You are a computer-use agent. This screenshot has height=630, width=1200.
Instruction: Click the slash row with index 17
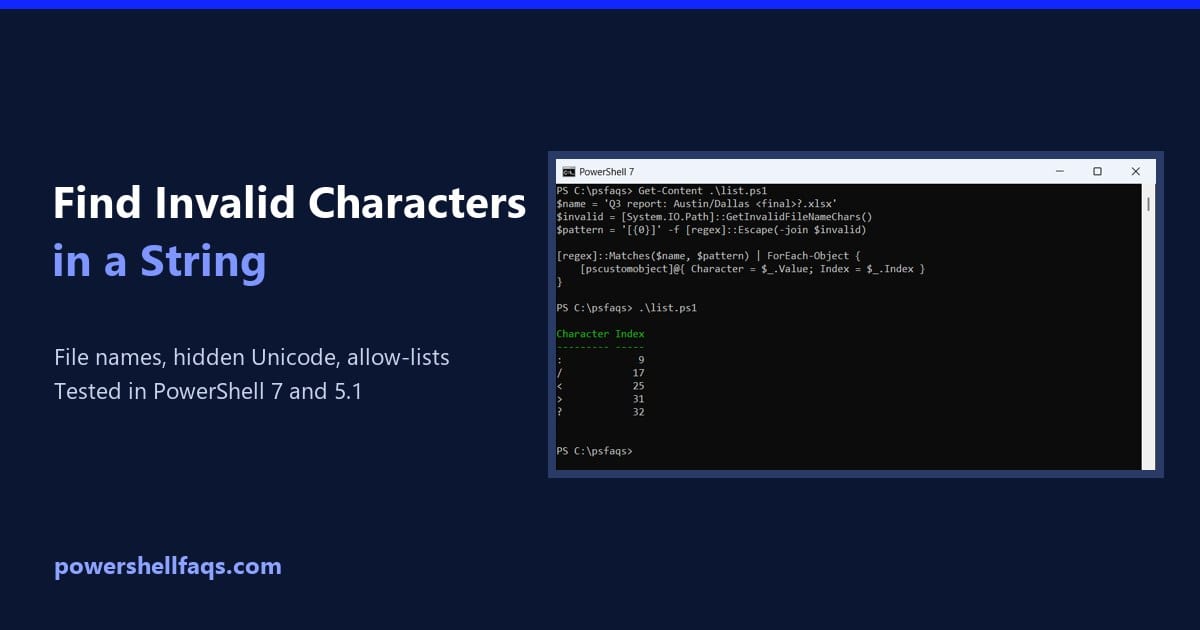[x=600, y=373]
